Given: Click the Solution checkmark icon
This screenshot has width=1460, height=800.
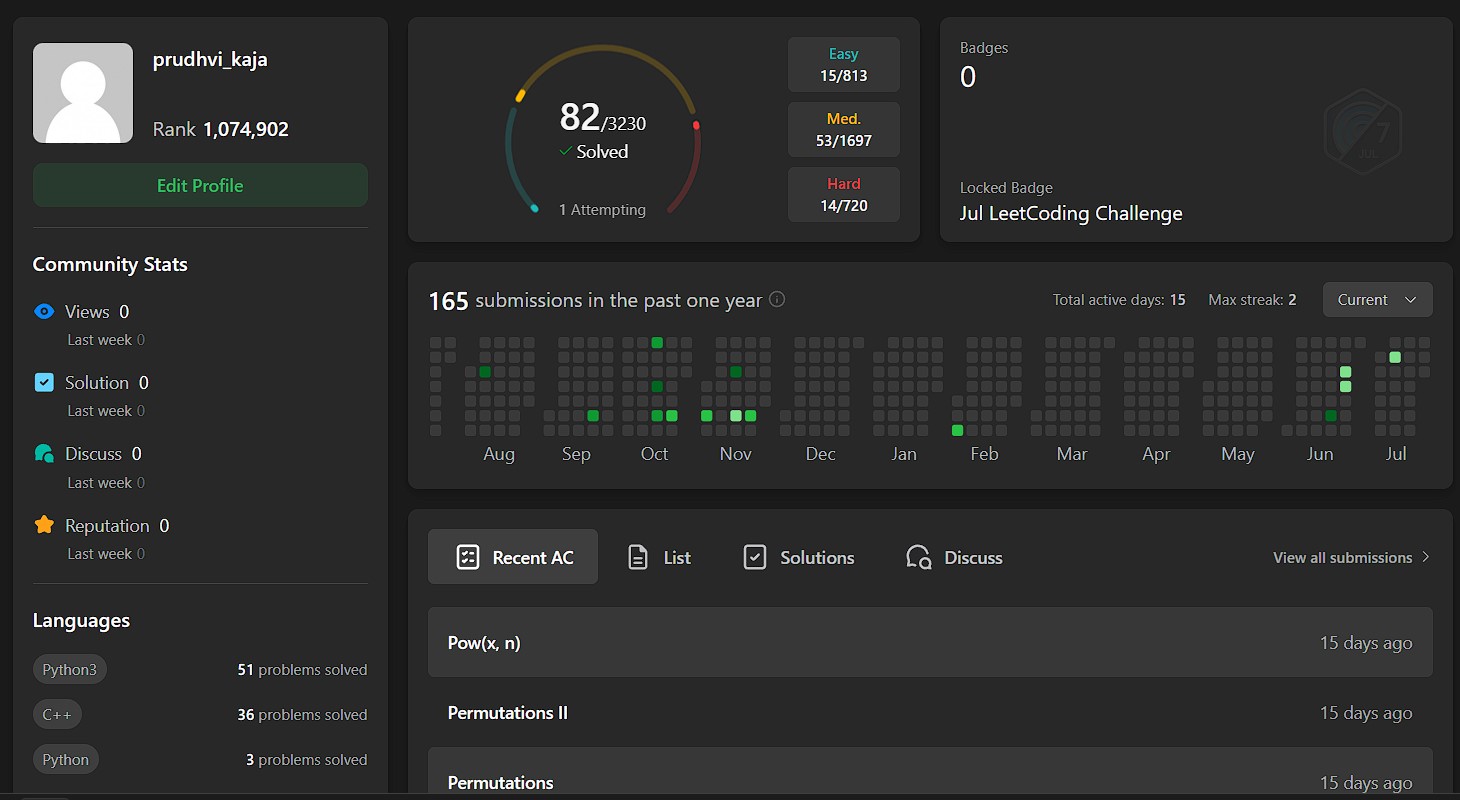Looking at the screenshot, I should click(44, 382).
